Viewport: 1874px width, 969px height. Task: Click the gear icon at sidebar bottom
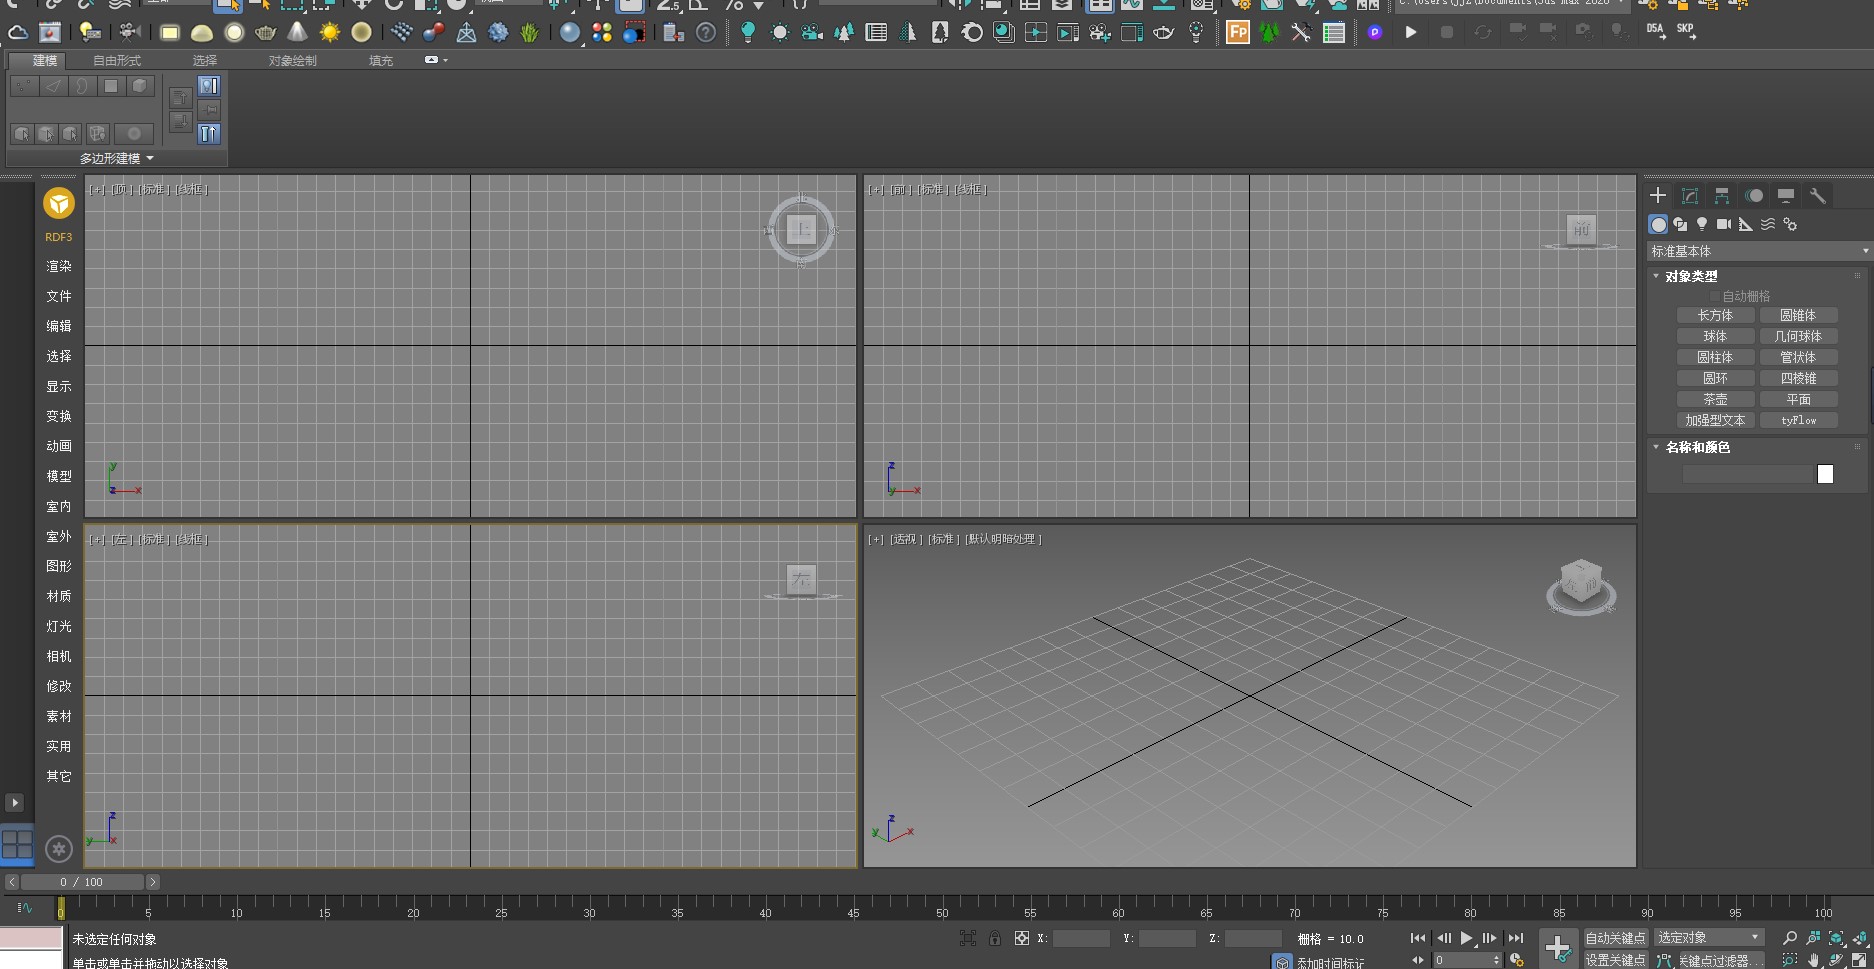click(59, 849)
